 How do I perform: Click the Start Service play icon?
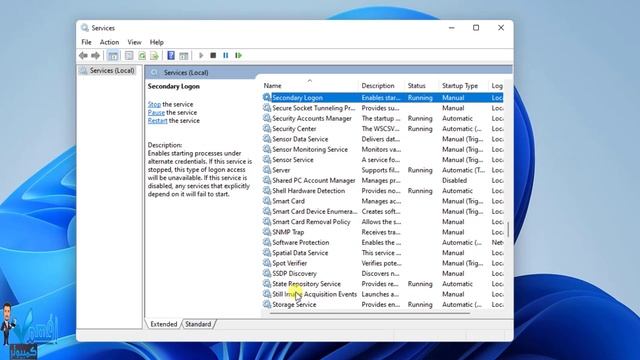pos(201,56)
